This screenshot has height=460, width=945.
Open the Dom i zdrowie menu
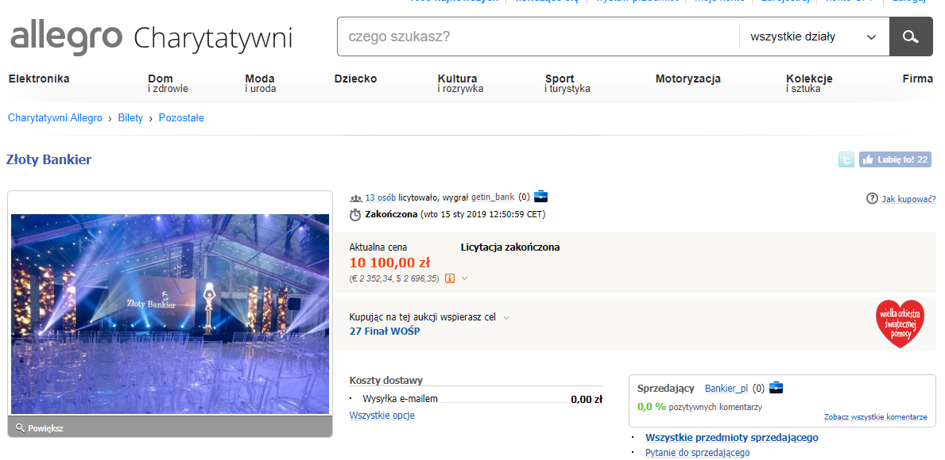pyautogui.click(x=168, y=83)
